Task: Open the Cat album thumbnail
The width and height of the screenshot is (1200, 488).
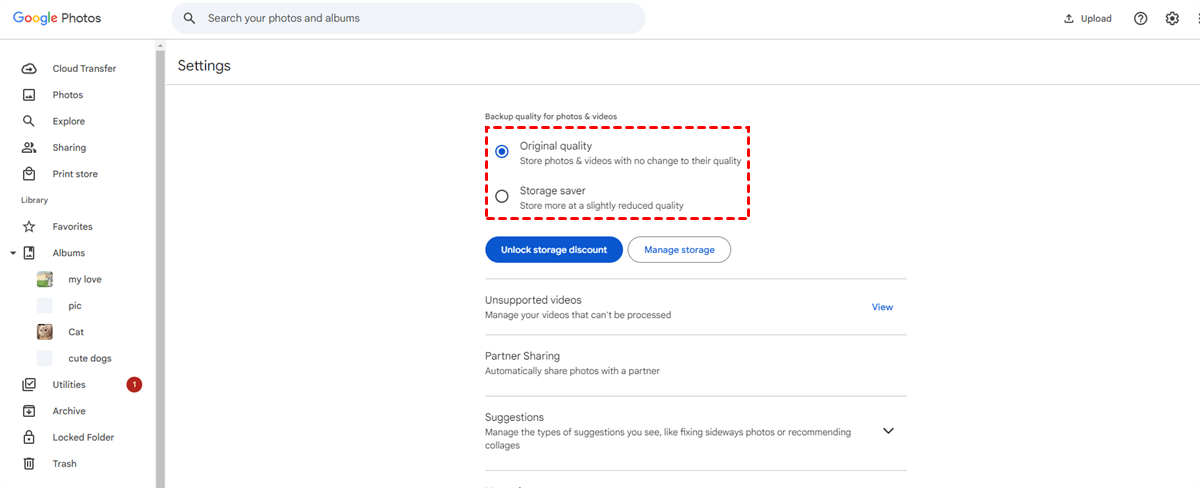Action: point(45,332)
